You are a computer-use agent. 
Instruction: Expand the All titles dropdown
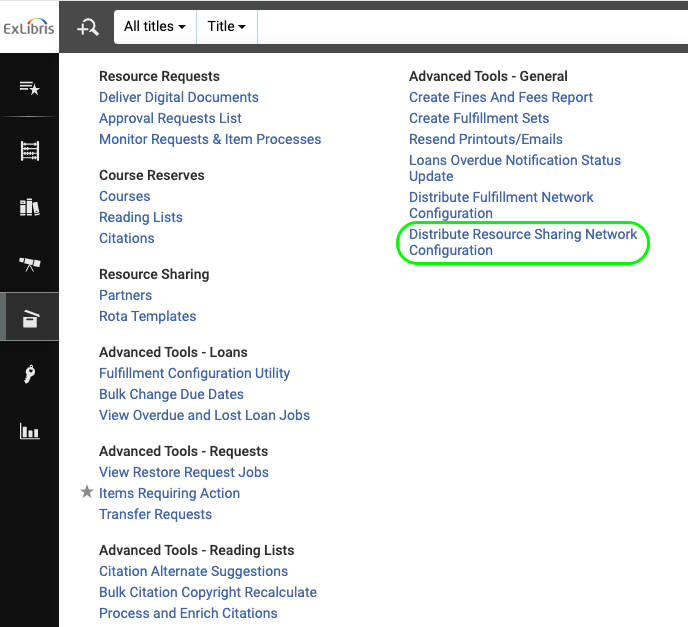[155, 27]
